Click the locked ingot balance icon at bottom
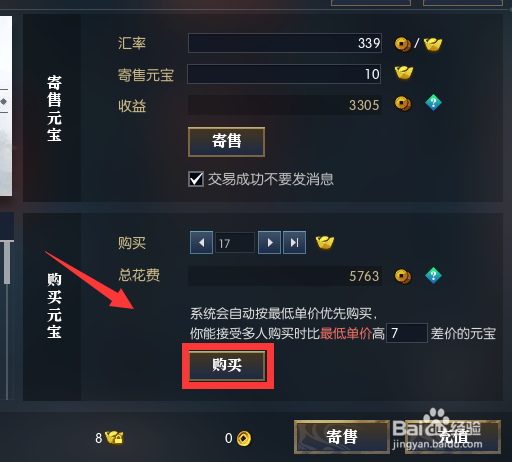Image resolution: width=512 pixels, height=462 pixels. tap(114, 438)
